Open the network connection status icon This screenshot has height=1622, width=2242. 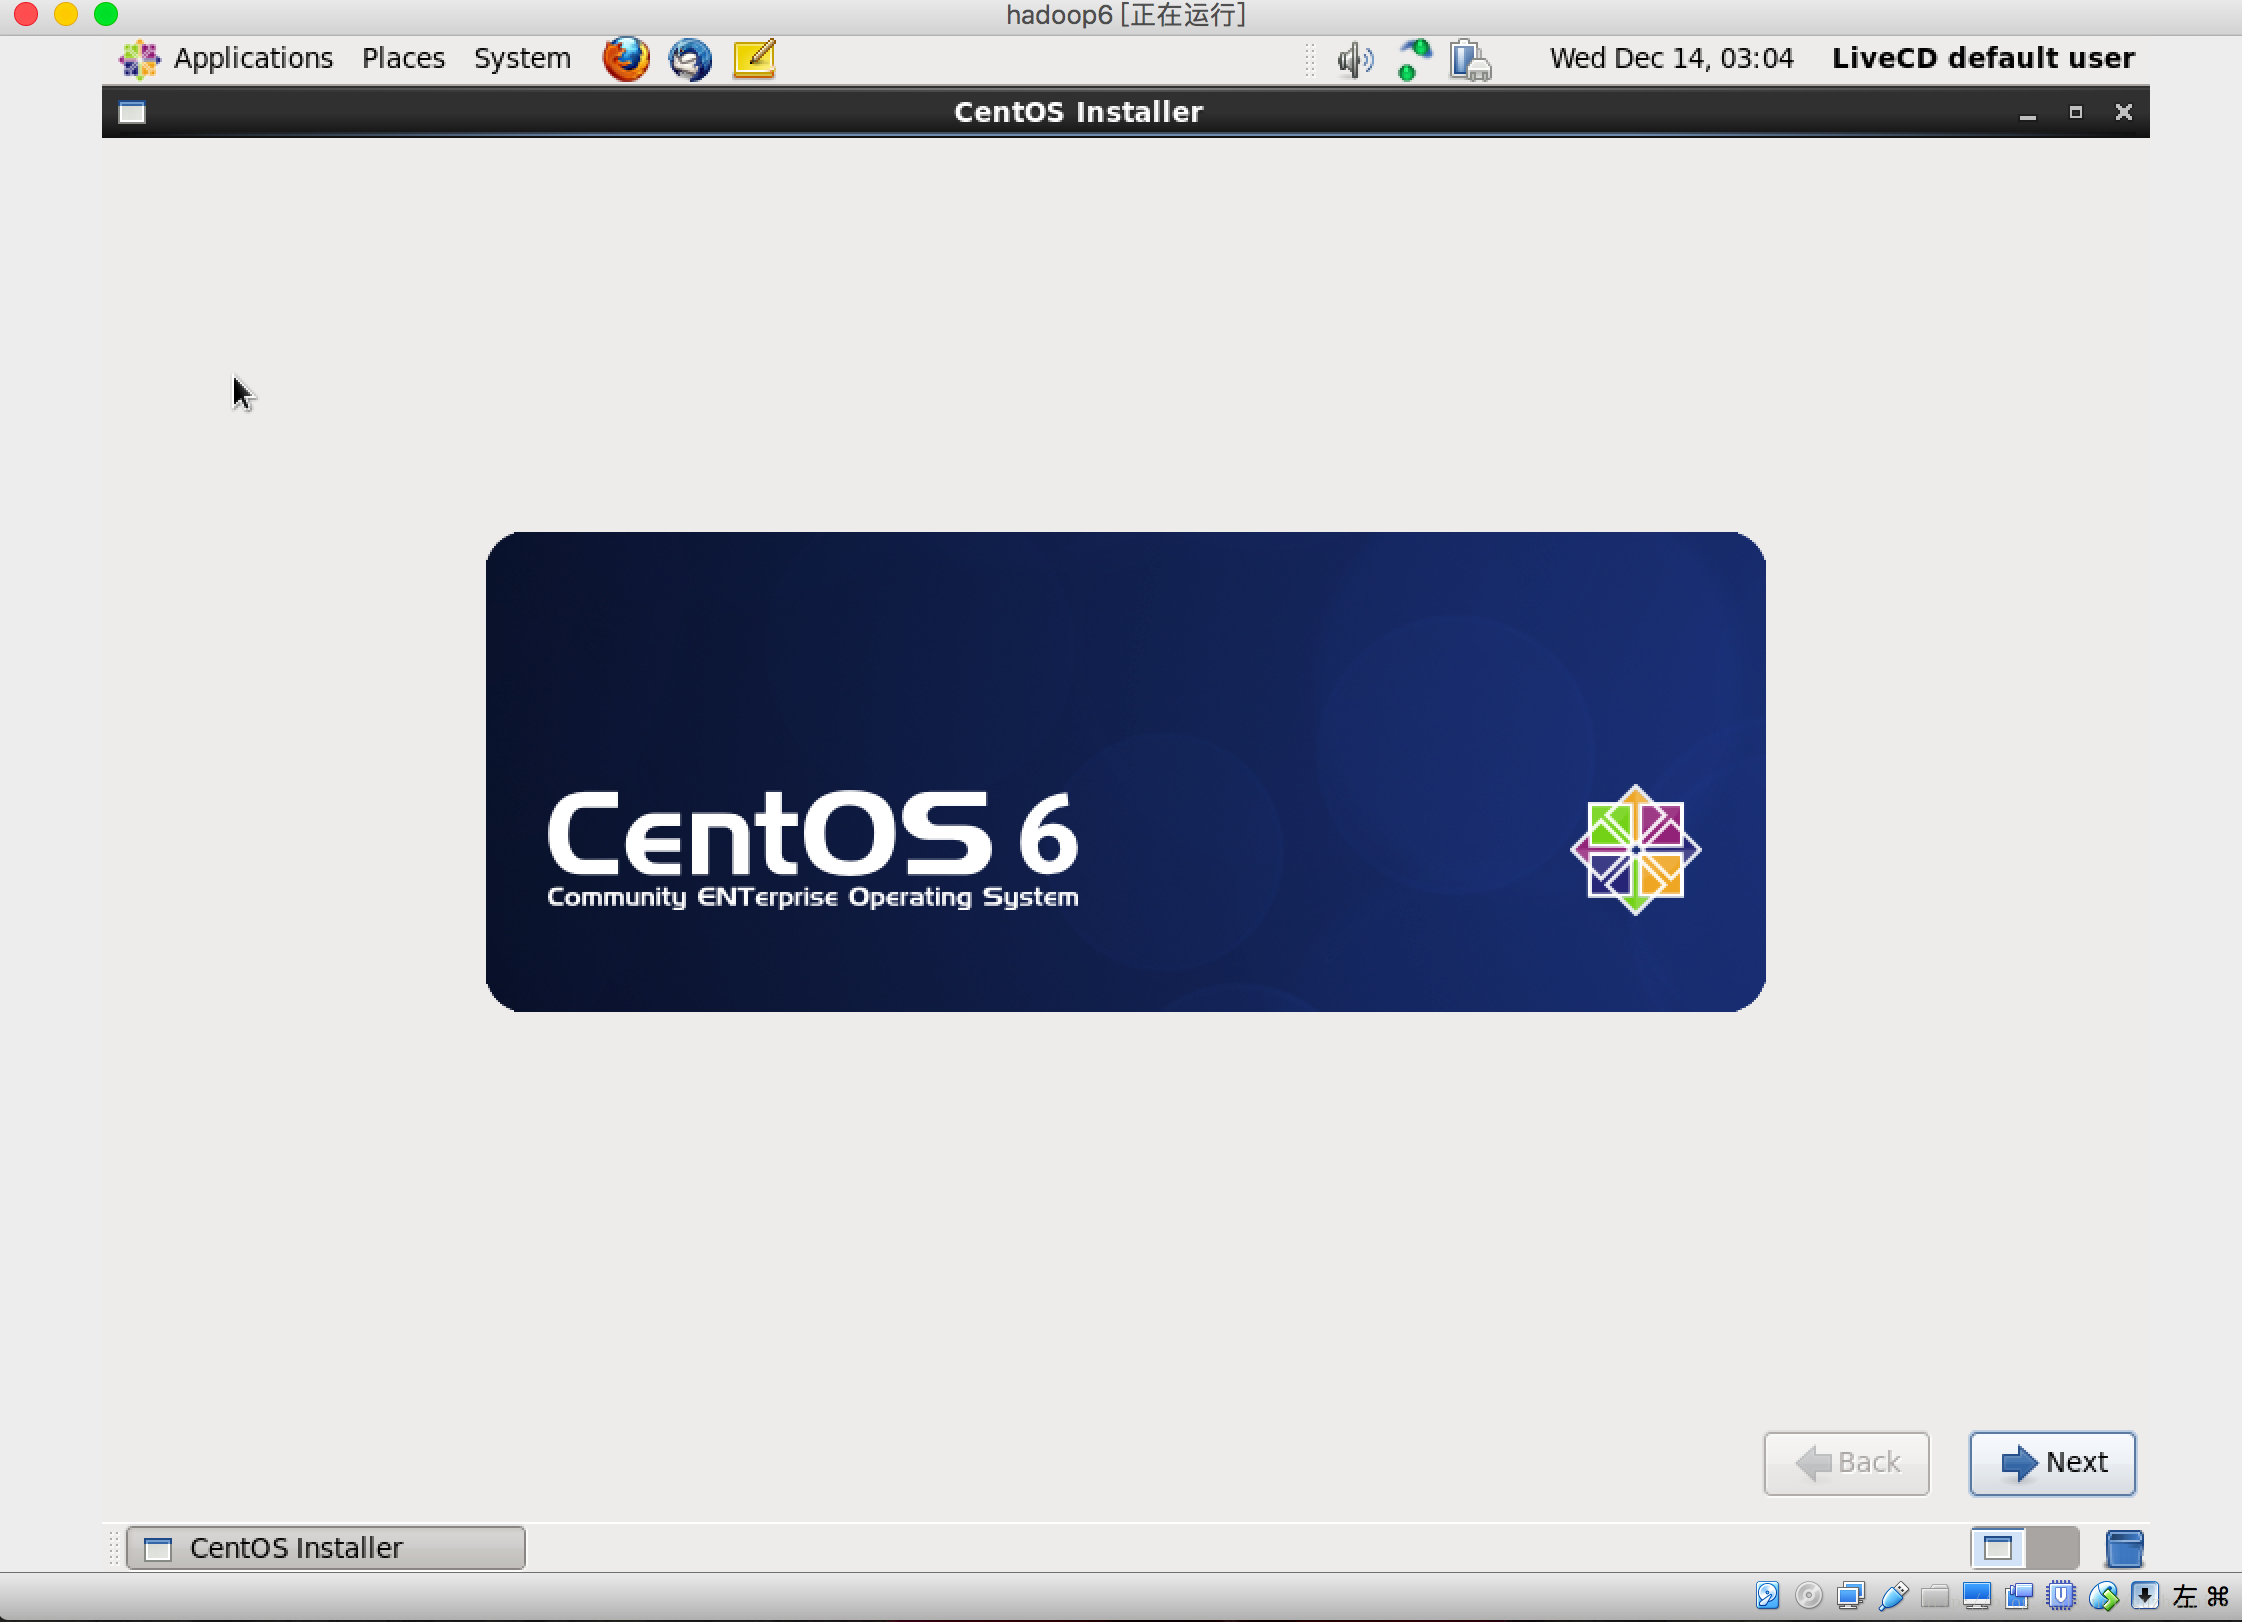(x=1414, y=60)
